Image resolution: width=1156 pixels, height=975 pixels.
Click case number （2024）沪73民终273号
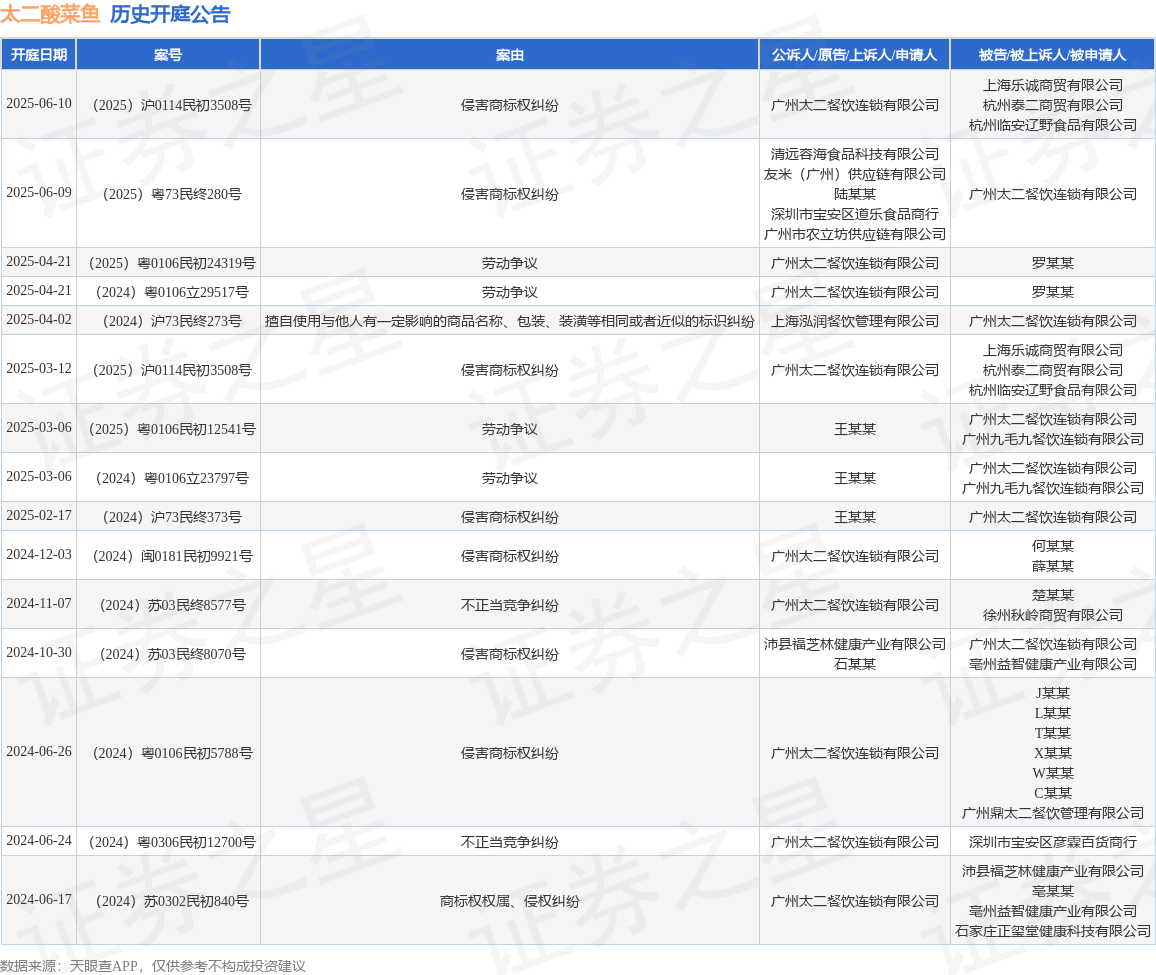pyautogui.click(x=173, y=321)
